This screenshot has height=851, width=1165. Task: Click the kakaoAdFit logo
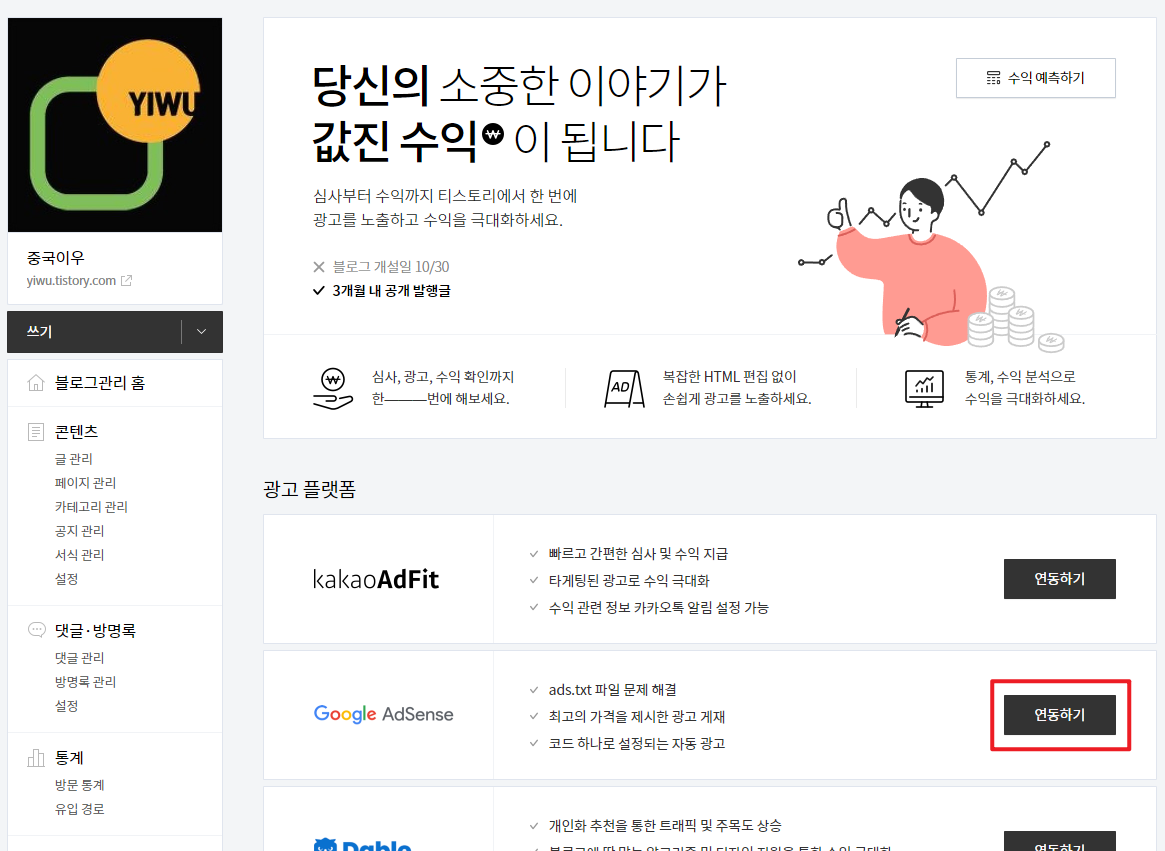click(x=376, y=579)
